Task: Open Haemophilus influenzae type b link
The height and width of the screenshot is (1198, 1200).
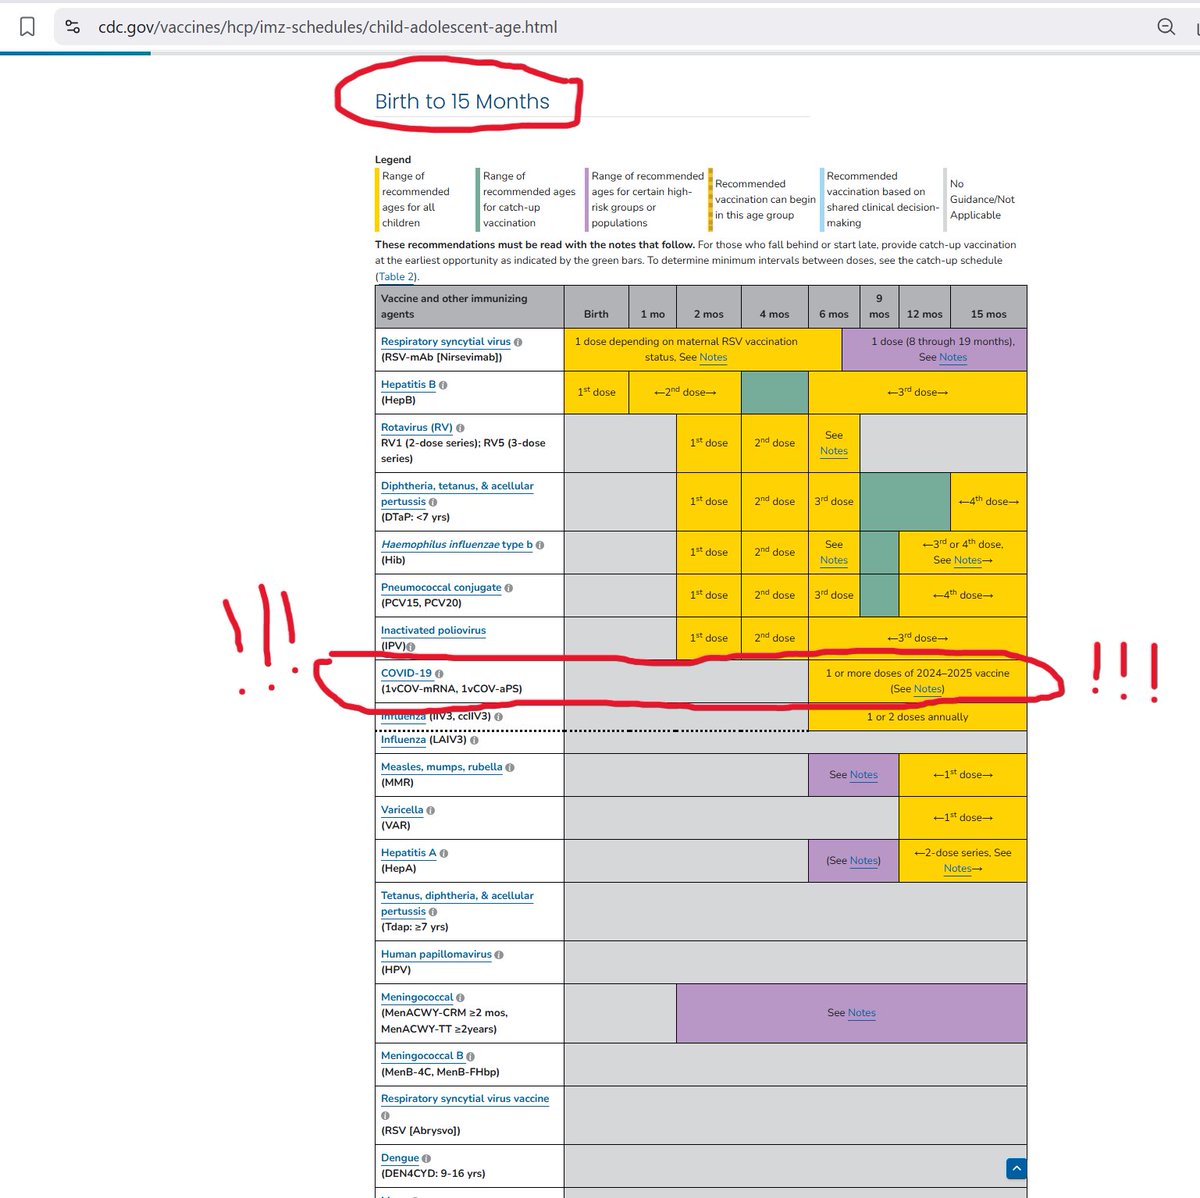Action: pos(457,545)
